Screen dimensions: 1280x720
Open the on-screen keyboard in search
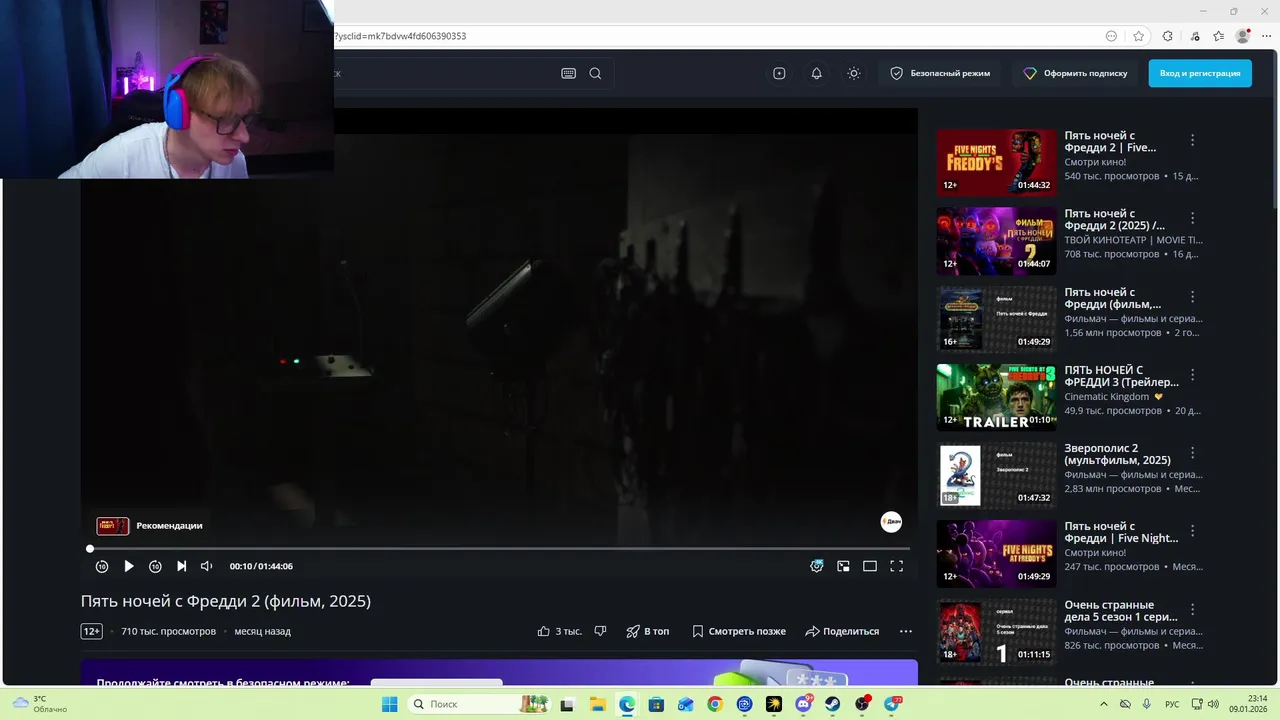pos(569,73)
